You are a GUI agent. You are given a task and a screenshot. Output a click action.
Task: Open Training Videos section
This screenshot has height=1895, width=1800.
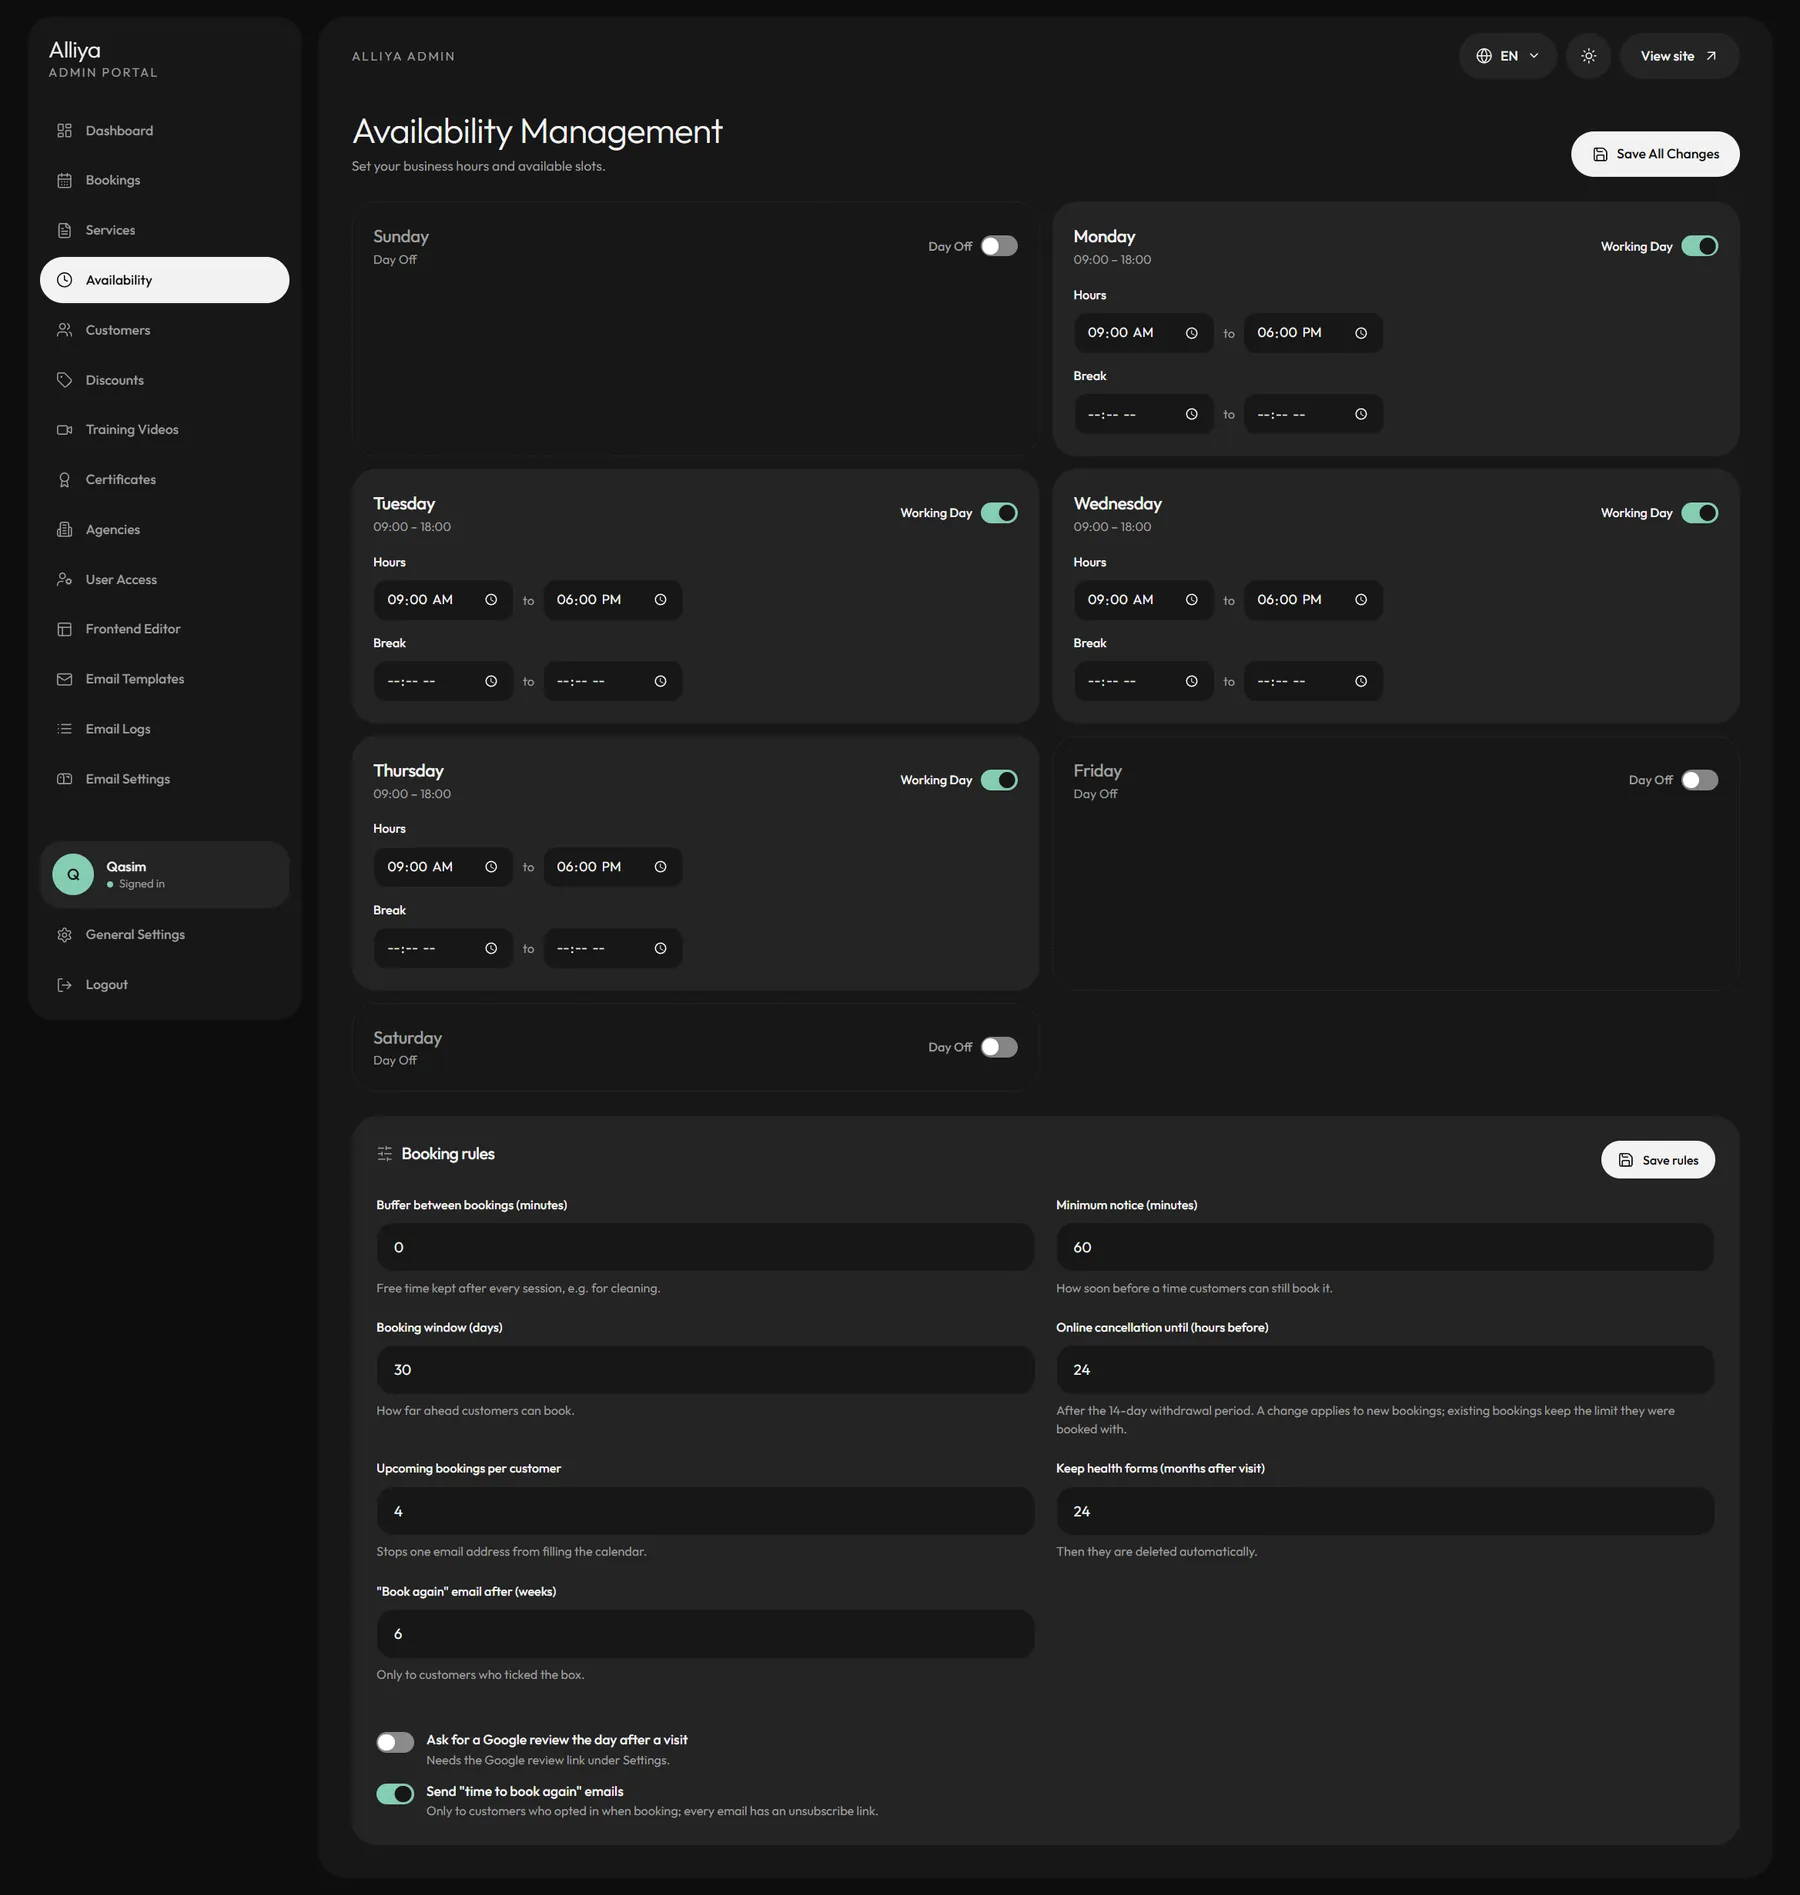pyautogui.click(x=164, y=430)
